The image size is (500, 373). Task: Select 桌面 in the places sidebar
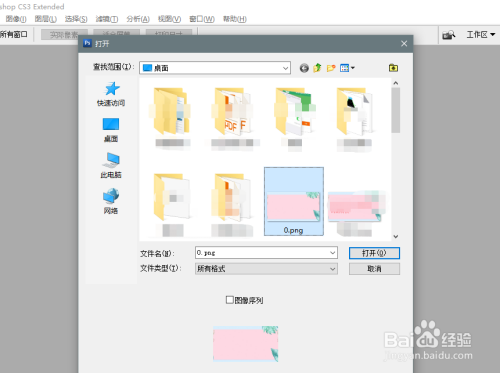(111, 130)
